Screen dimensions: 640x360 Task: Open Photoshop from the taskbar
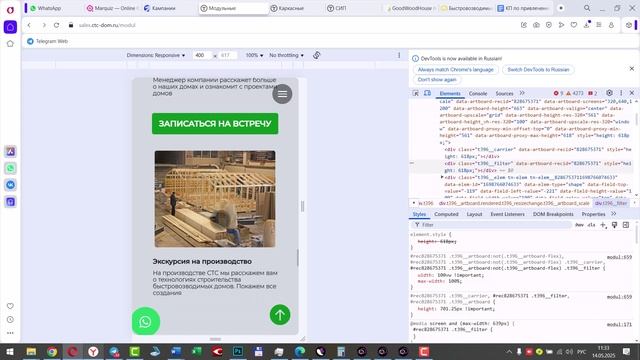238,351
